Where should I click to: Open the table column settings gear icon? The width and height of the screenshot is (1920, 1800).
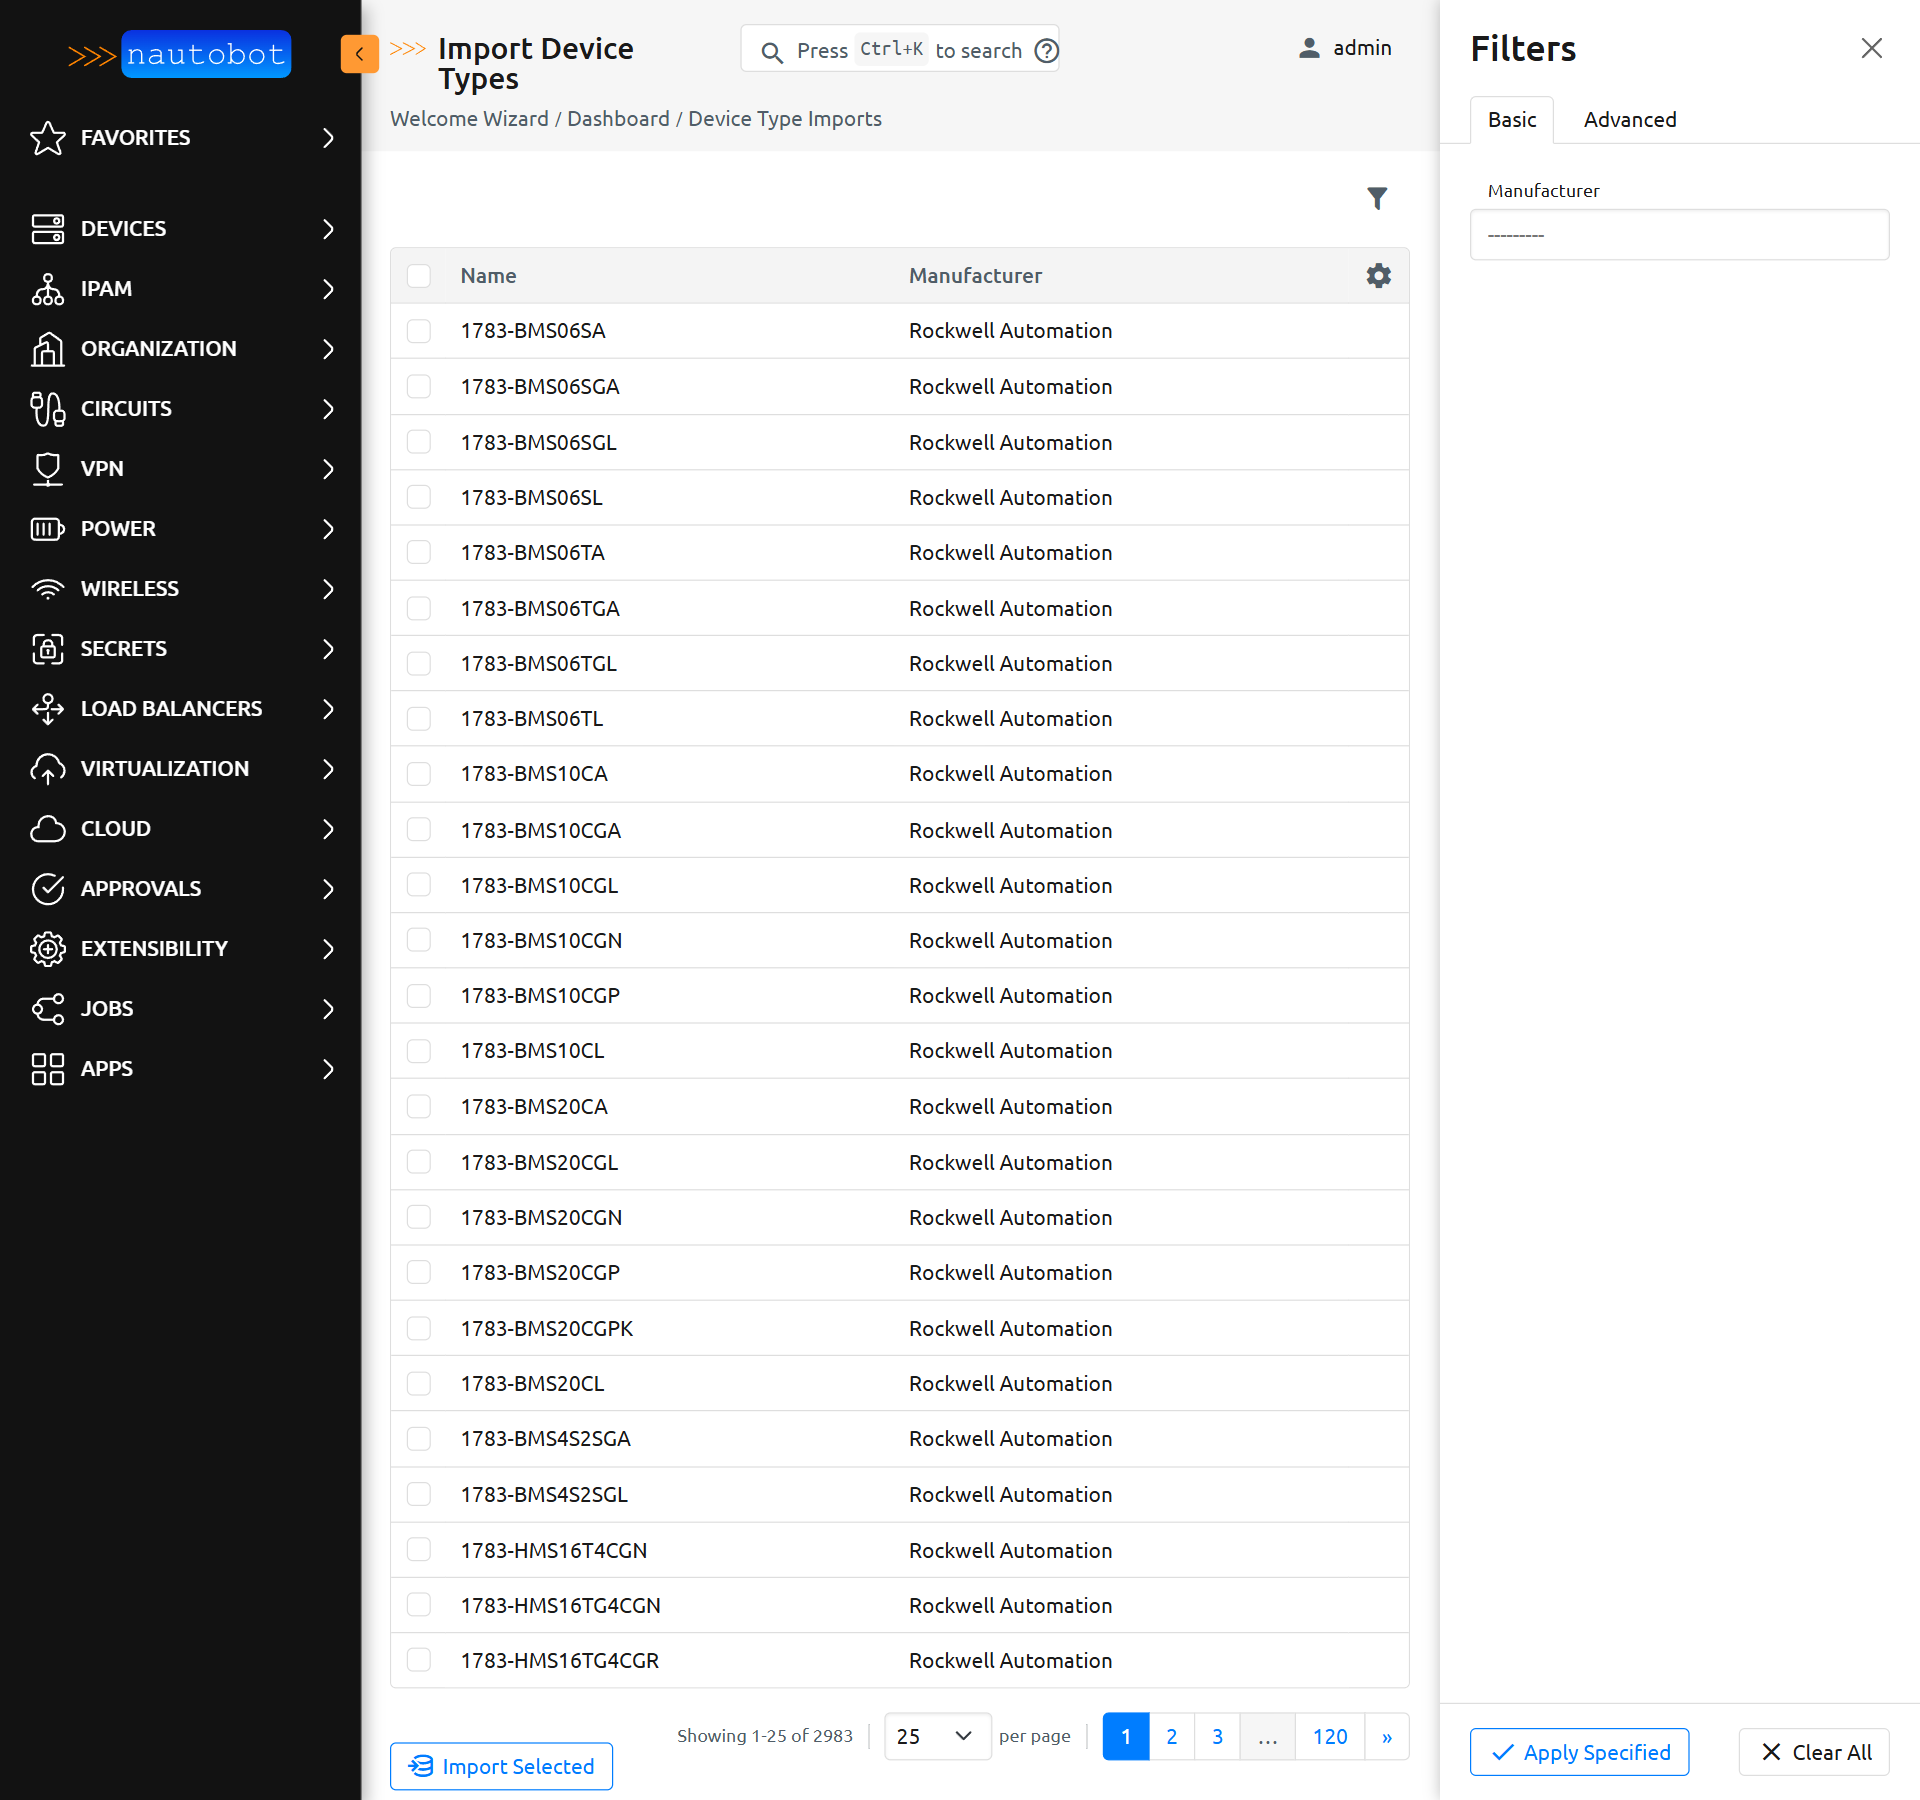click(1378, 275)
